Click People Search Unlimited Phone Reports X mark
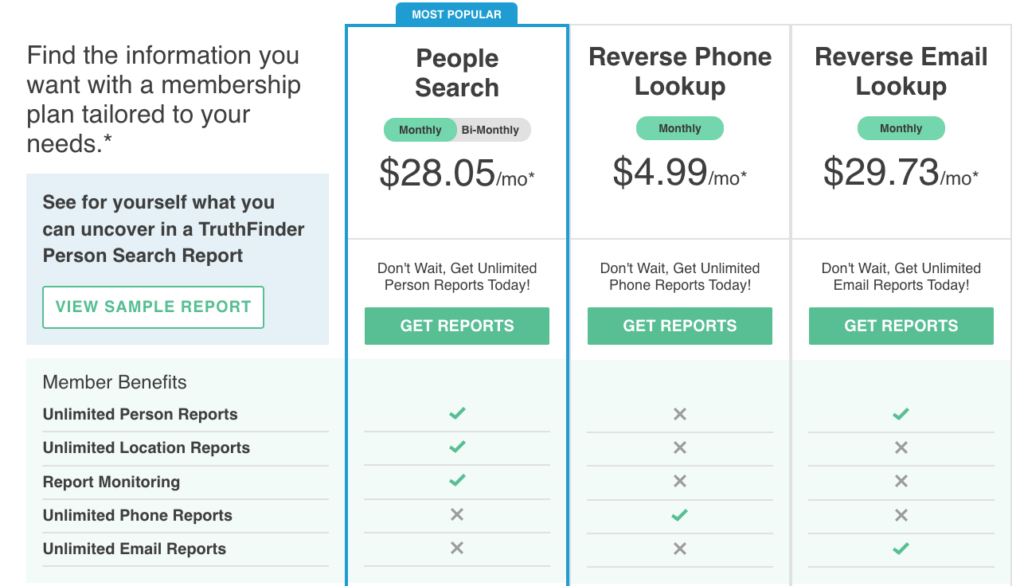1024x586 pixels. (457, 514)
